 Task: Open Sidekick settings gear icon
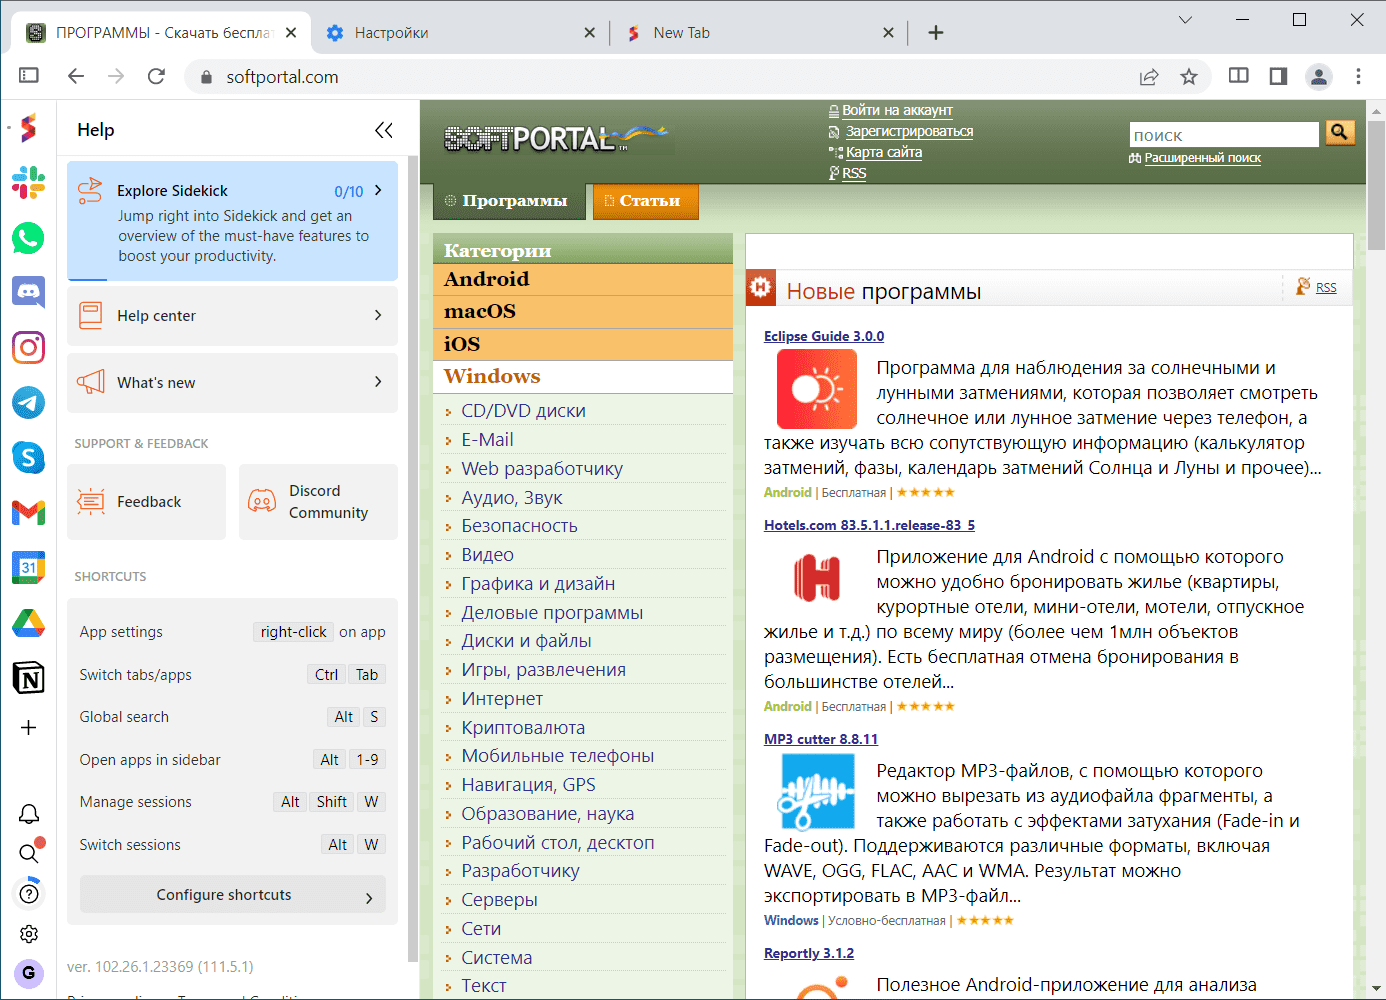click(x=29, y=933)
